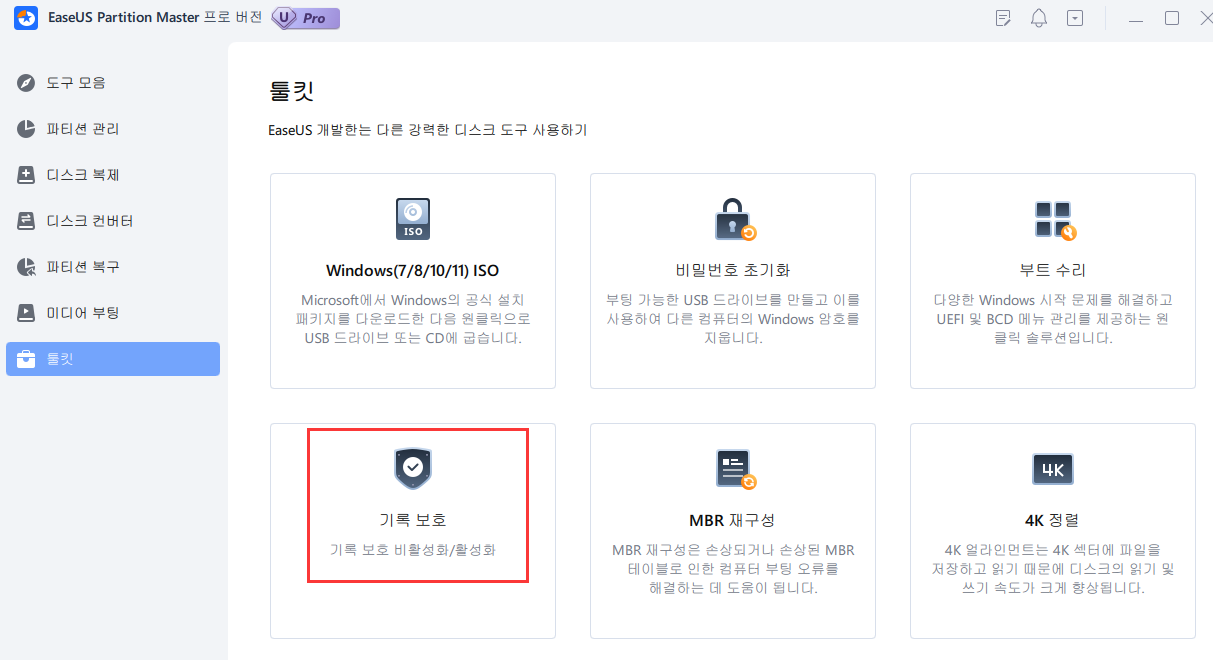Select the 미디어 부팅 sidebar icon

[25, 313]
